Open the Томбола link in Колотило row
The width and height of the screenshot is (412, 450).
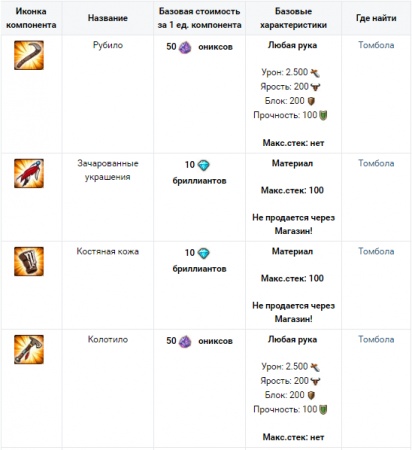(376, 339)
